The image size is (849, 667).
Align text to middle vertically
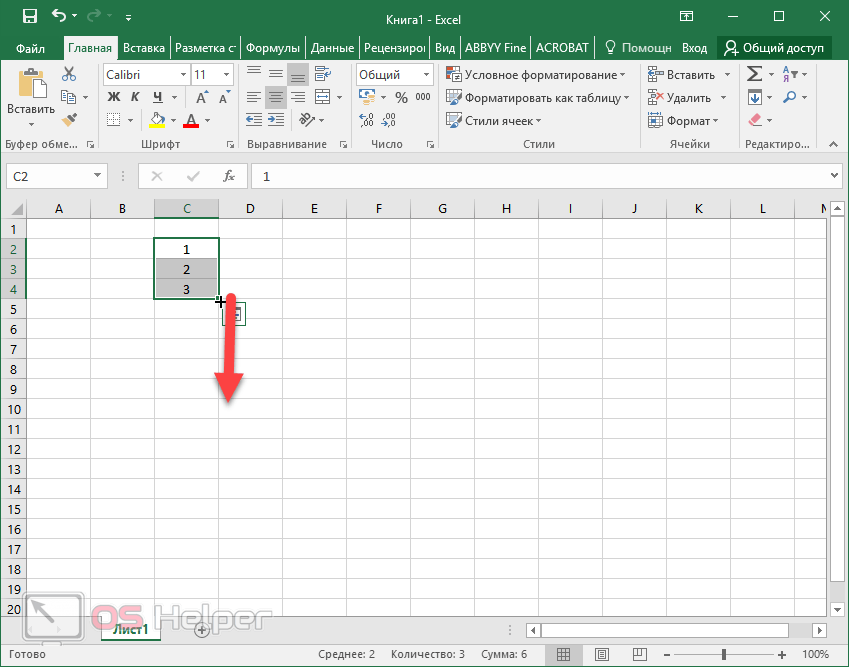point(276,74)
